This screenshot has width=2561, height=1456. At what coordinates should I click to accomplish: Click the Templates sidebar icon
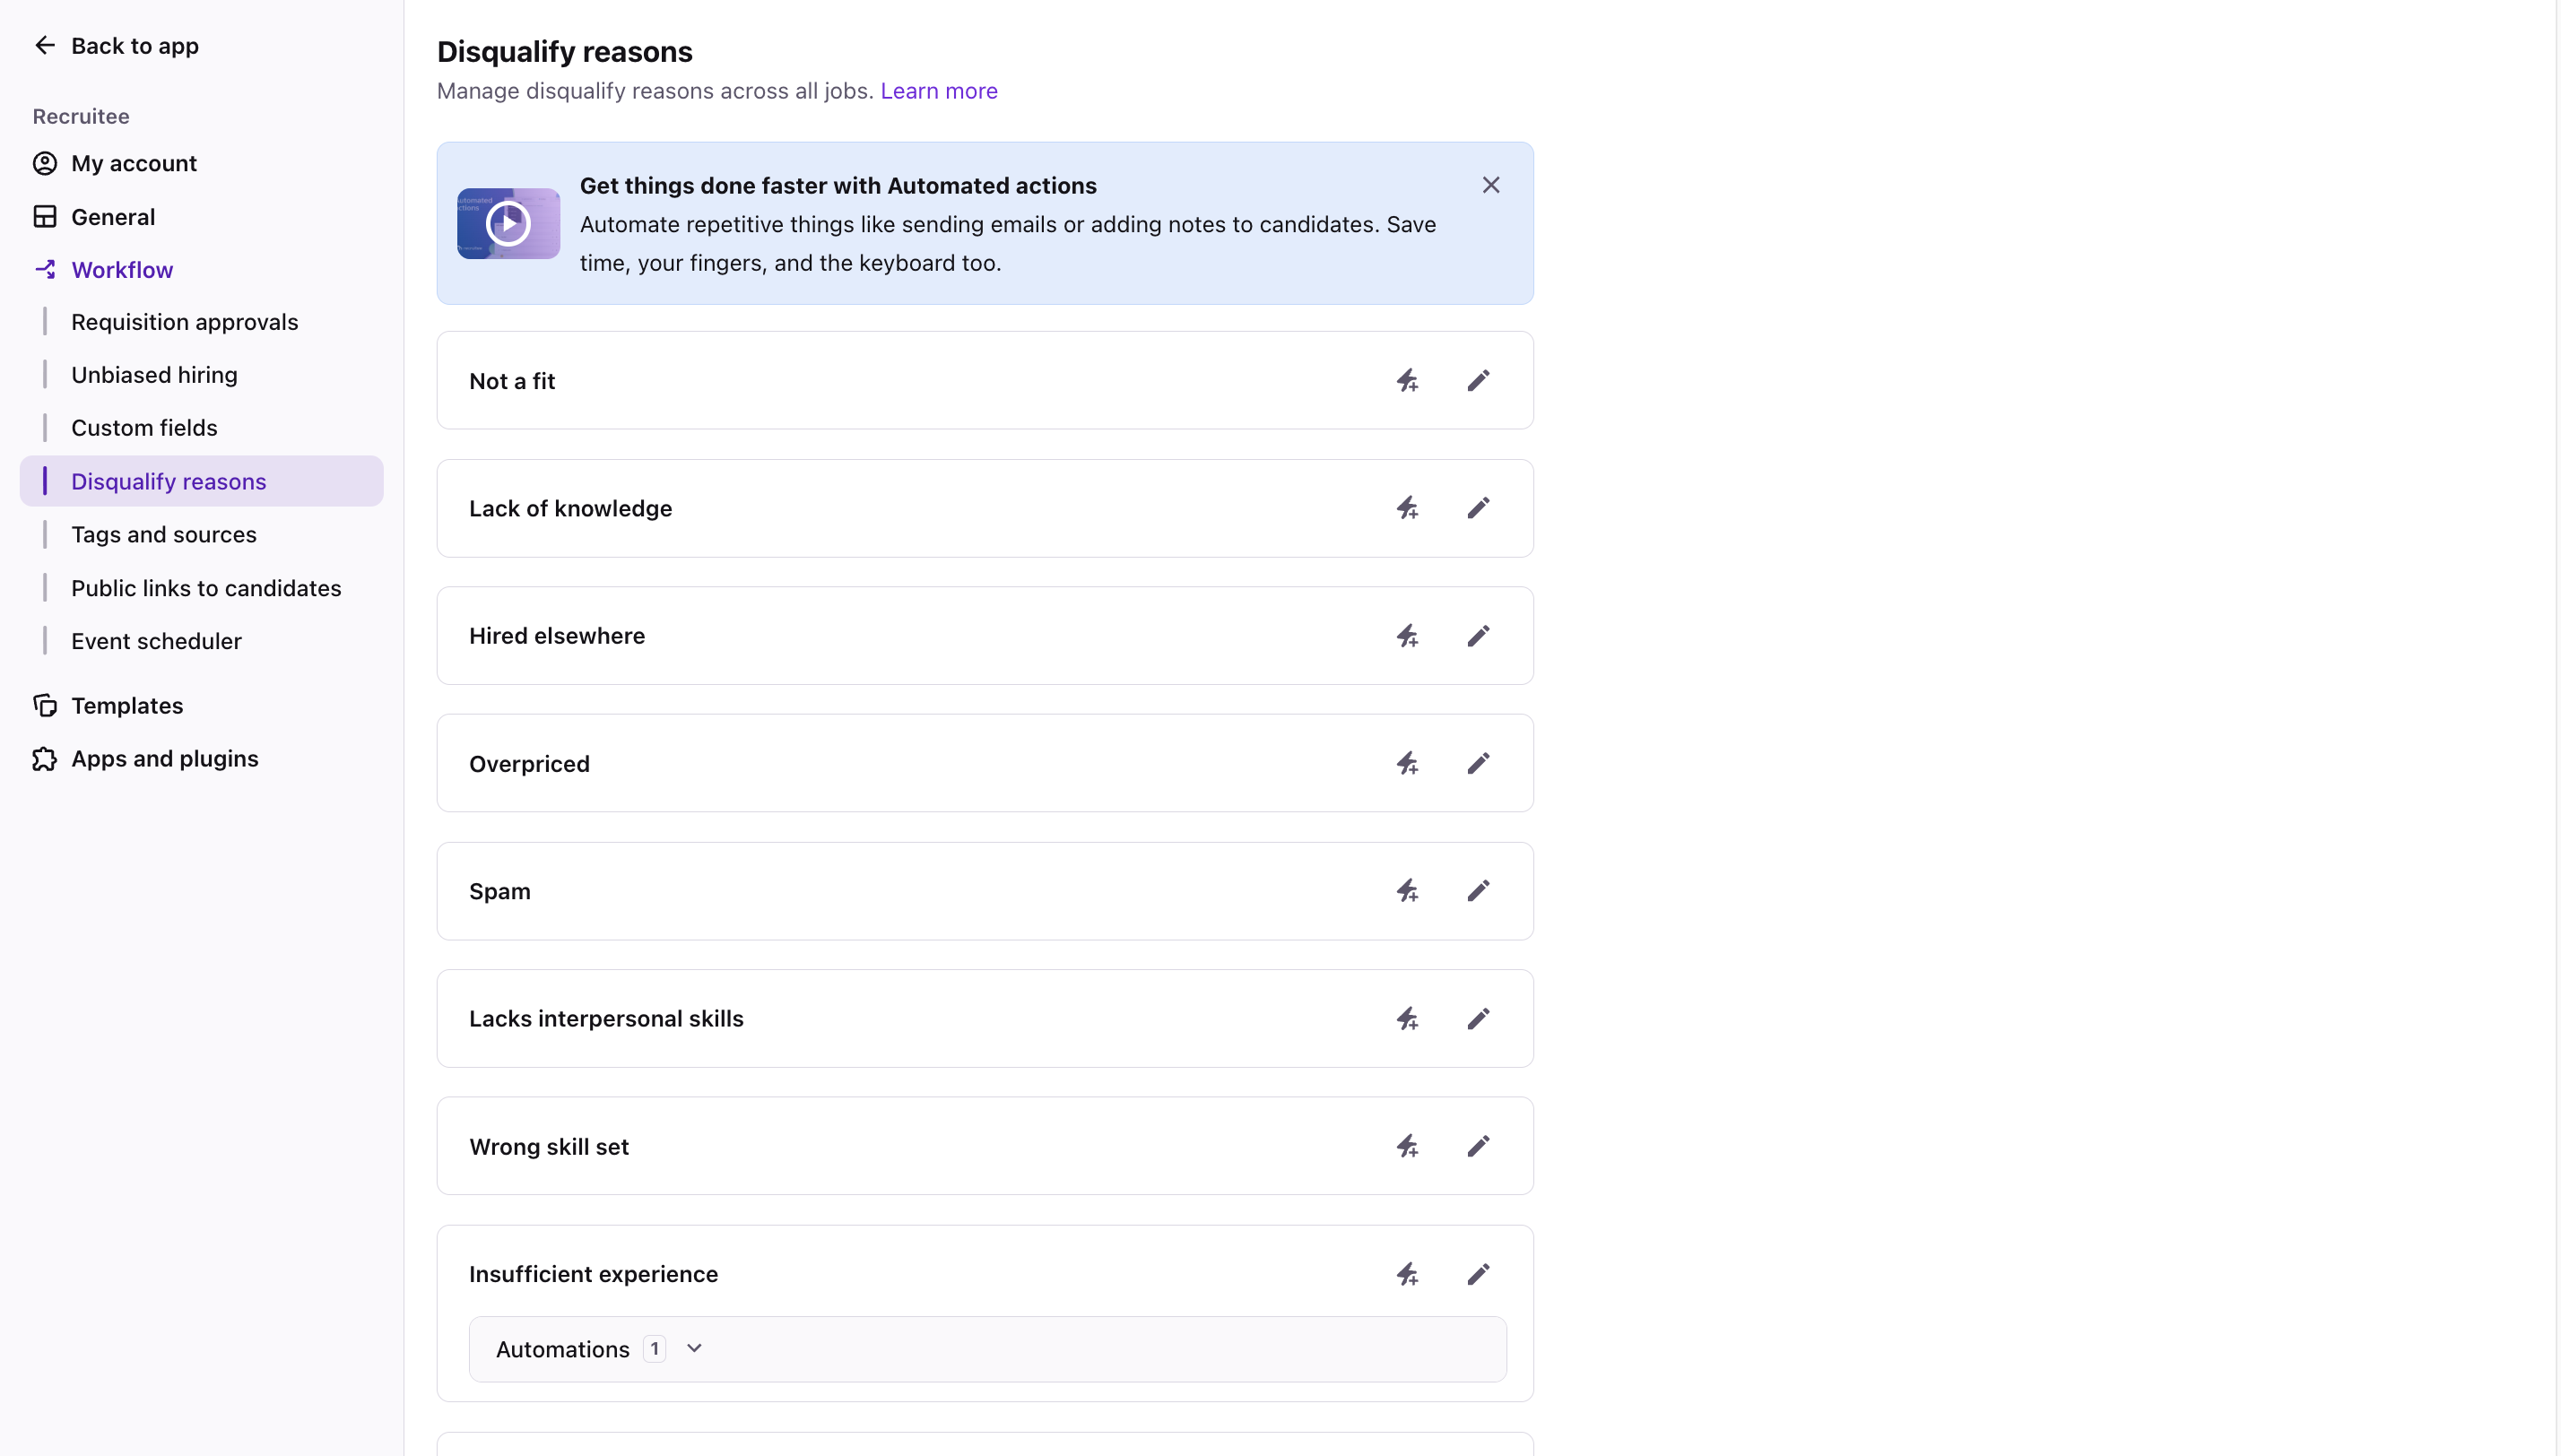point(44,705)
